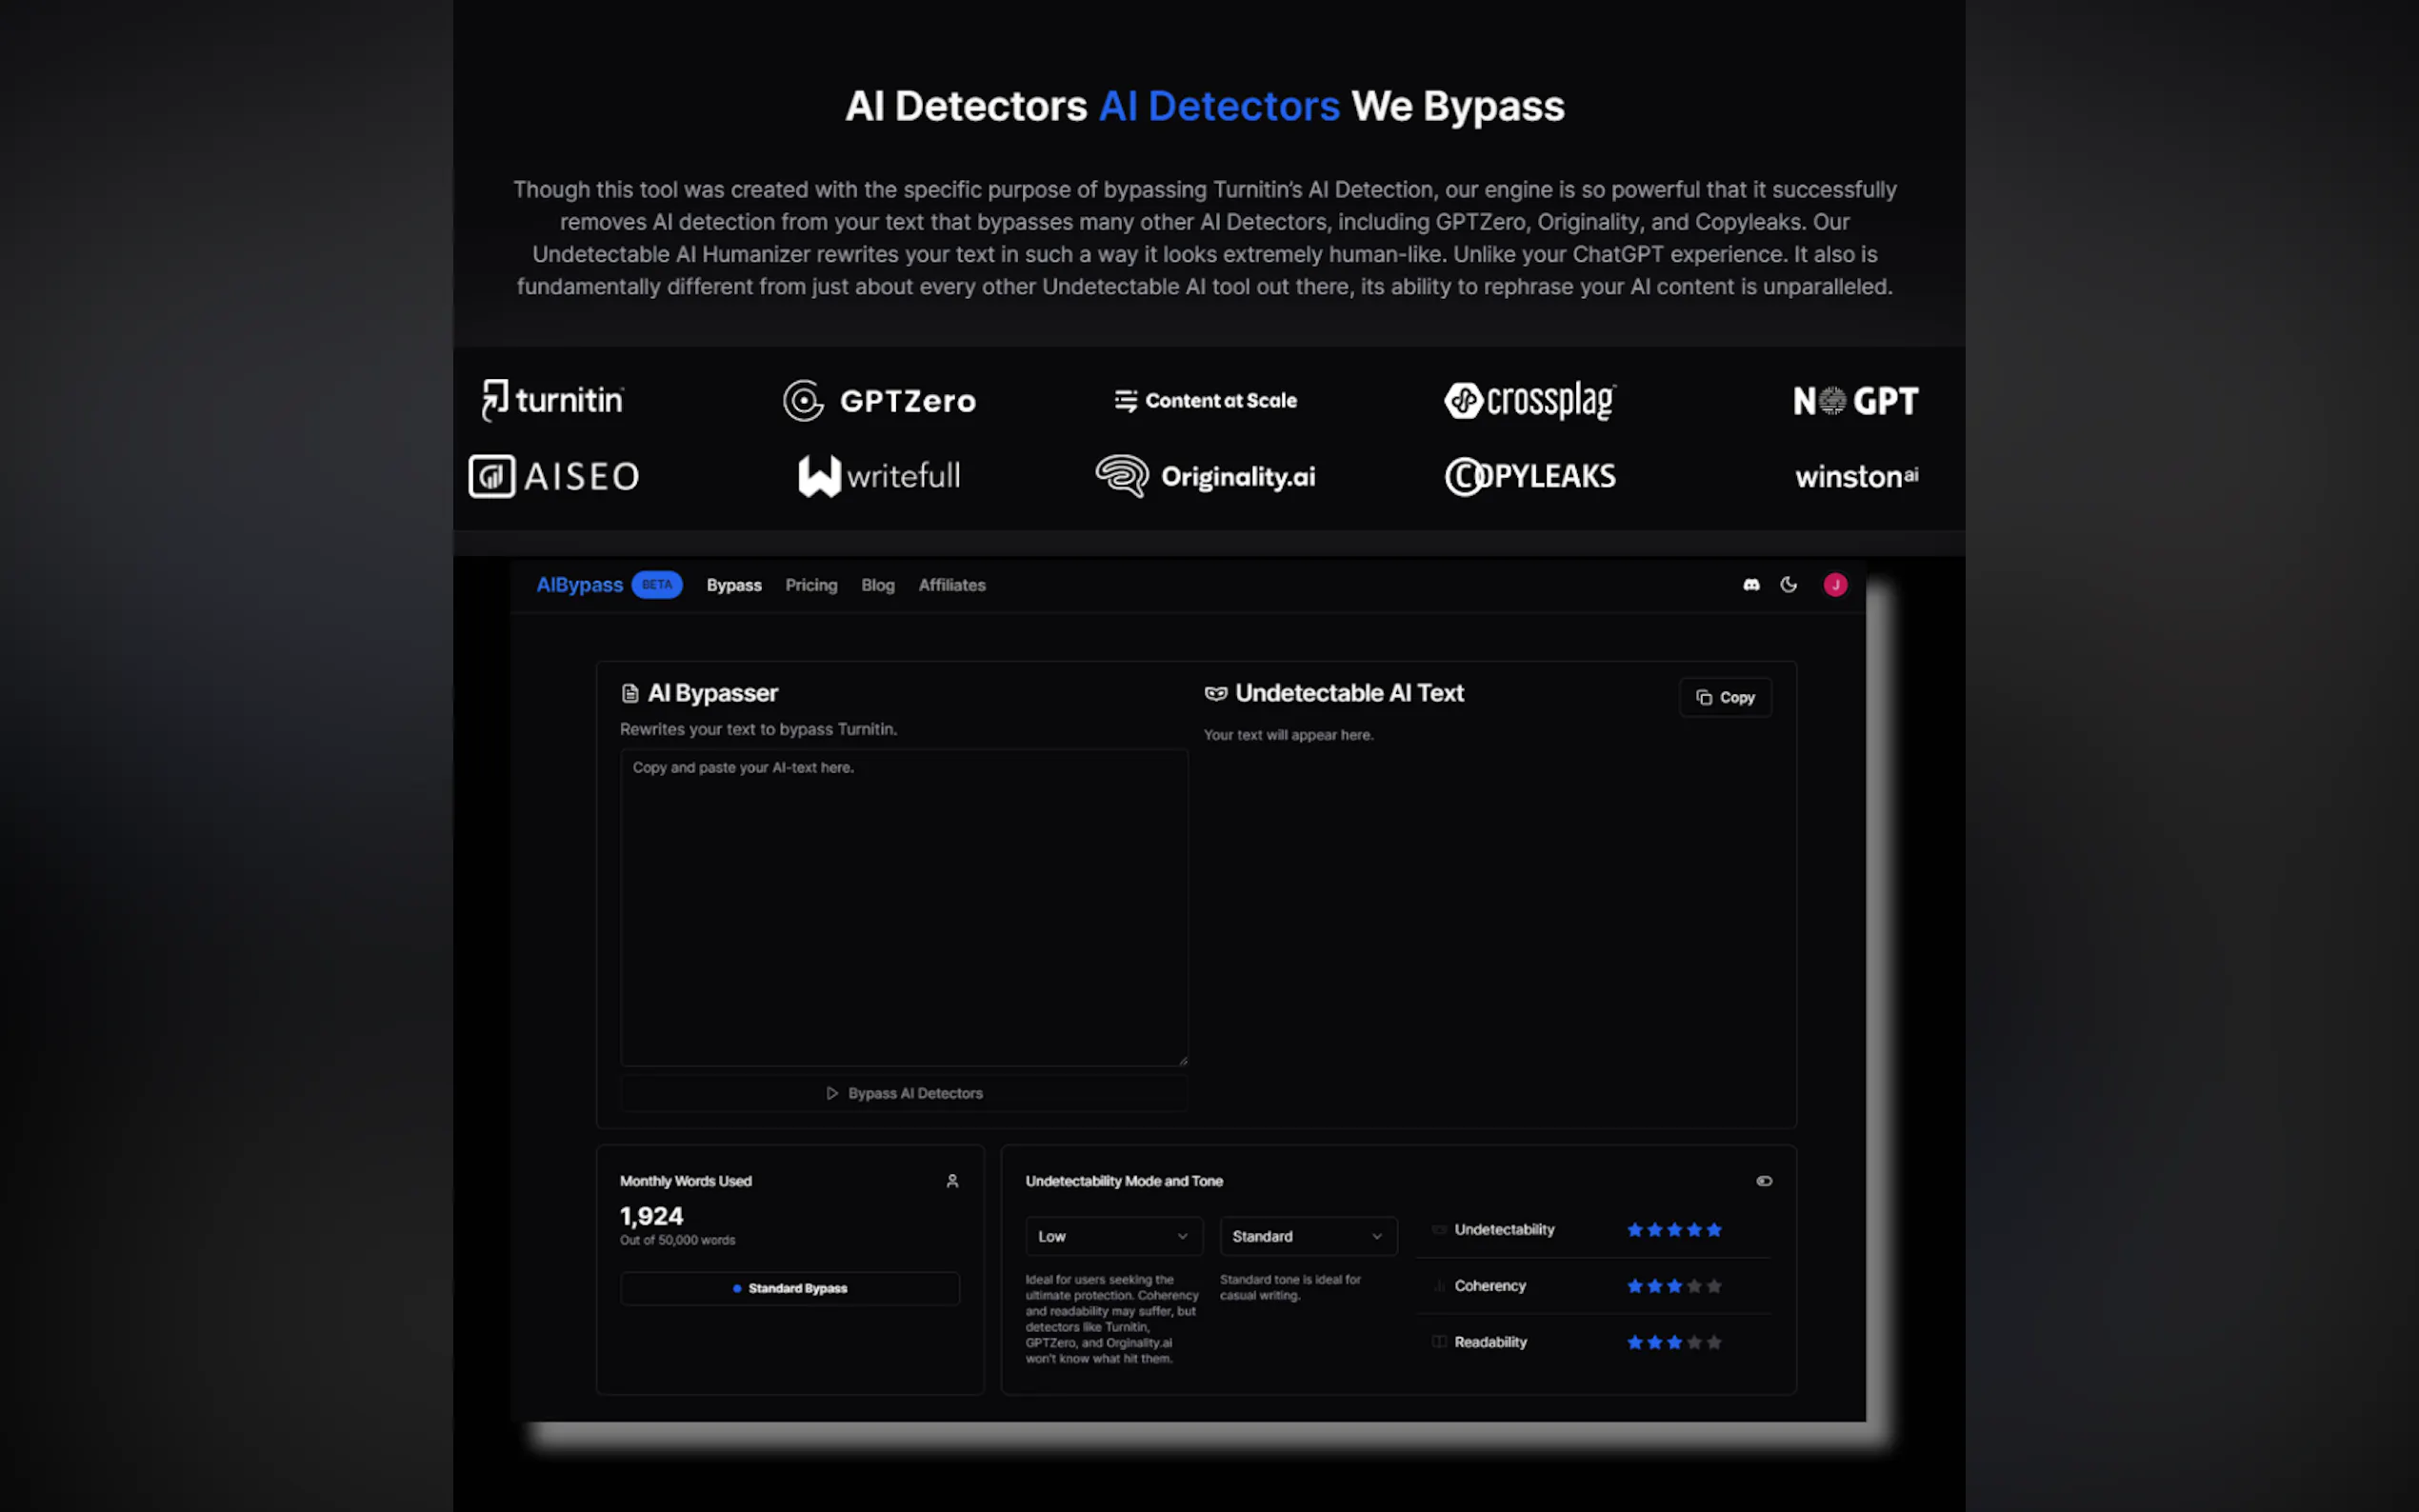The height and width of the screenshot is (1512, 2419).
Task: Click the GPTZero logo
Action: click(x=879, y=401)
